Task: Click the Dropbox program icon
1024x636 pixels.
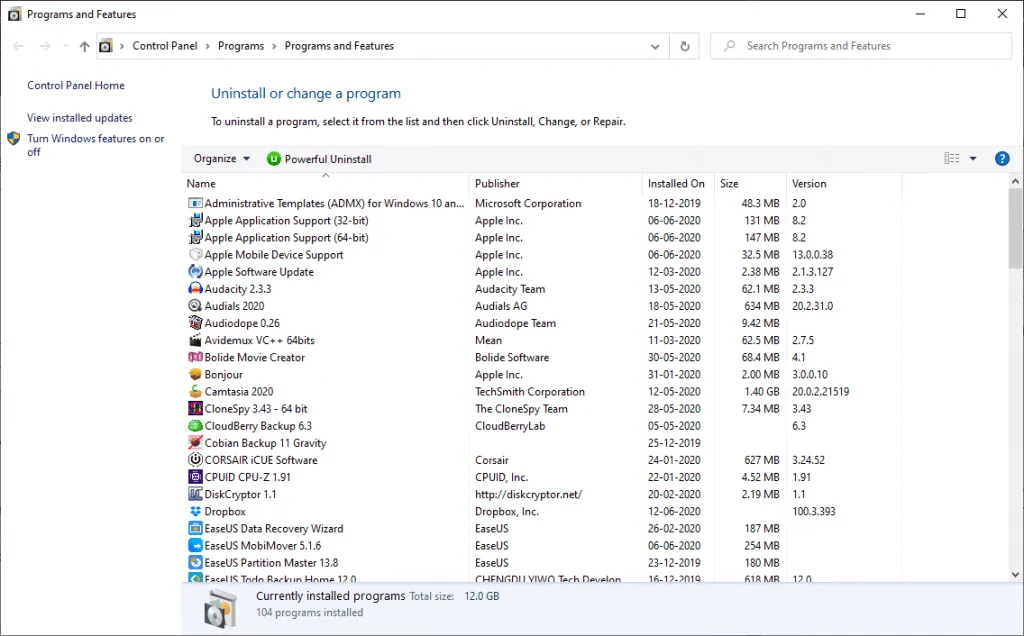Action: pos(195,511)
